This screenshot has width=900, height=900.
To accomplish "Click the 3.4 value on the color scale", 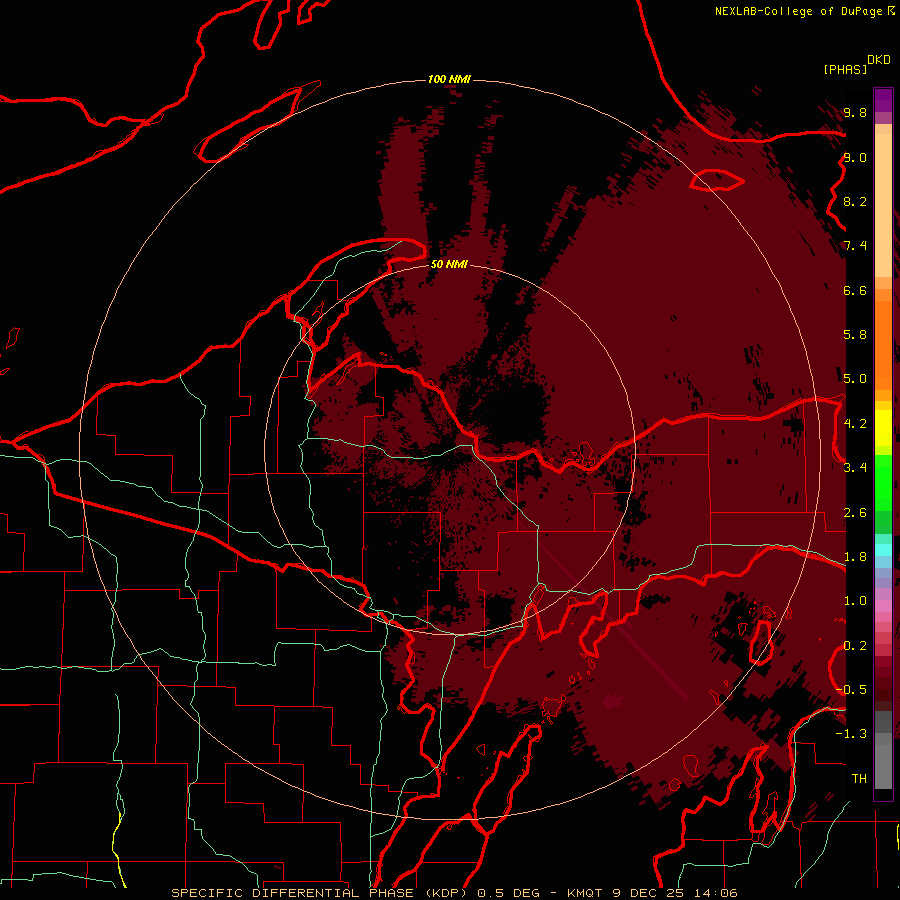I will pos(855,468).
